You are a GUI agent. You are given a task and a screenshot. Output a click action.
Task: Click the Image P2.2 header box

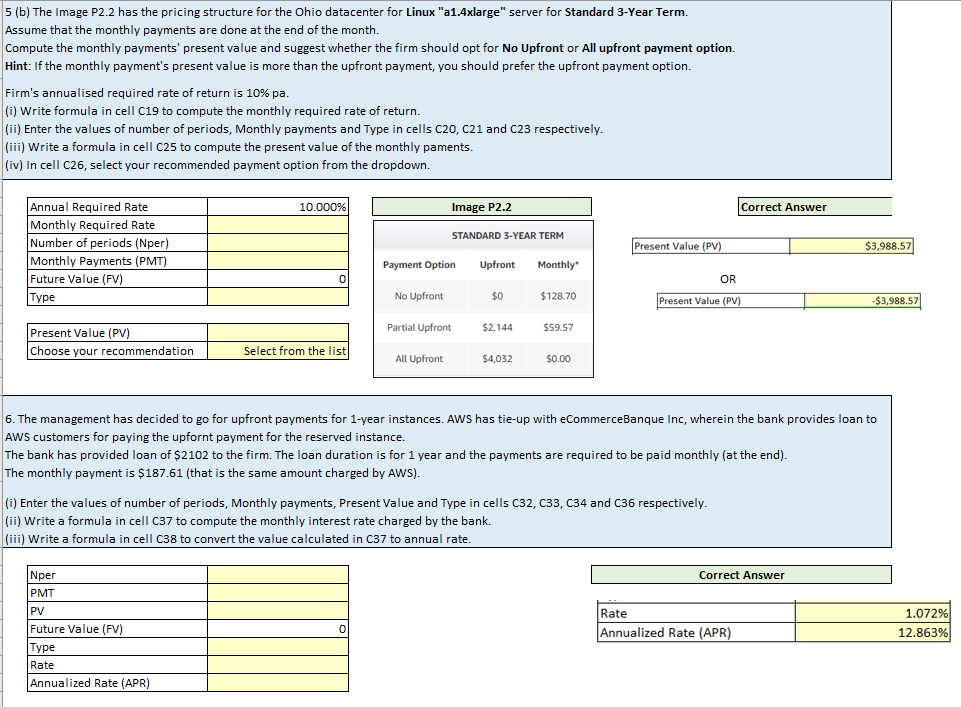[x=481, y=206]
